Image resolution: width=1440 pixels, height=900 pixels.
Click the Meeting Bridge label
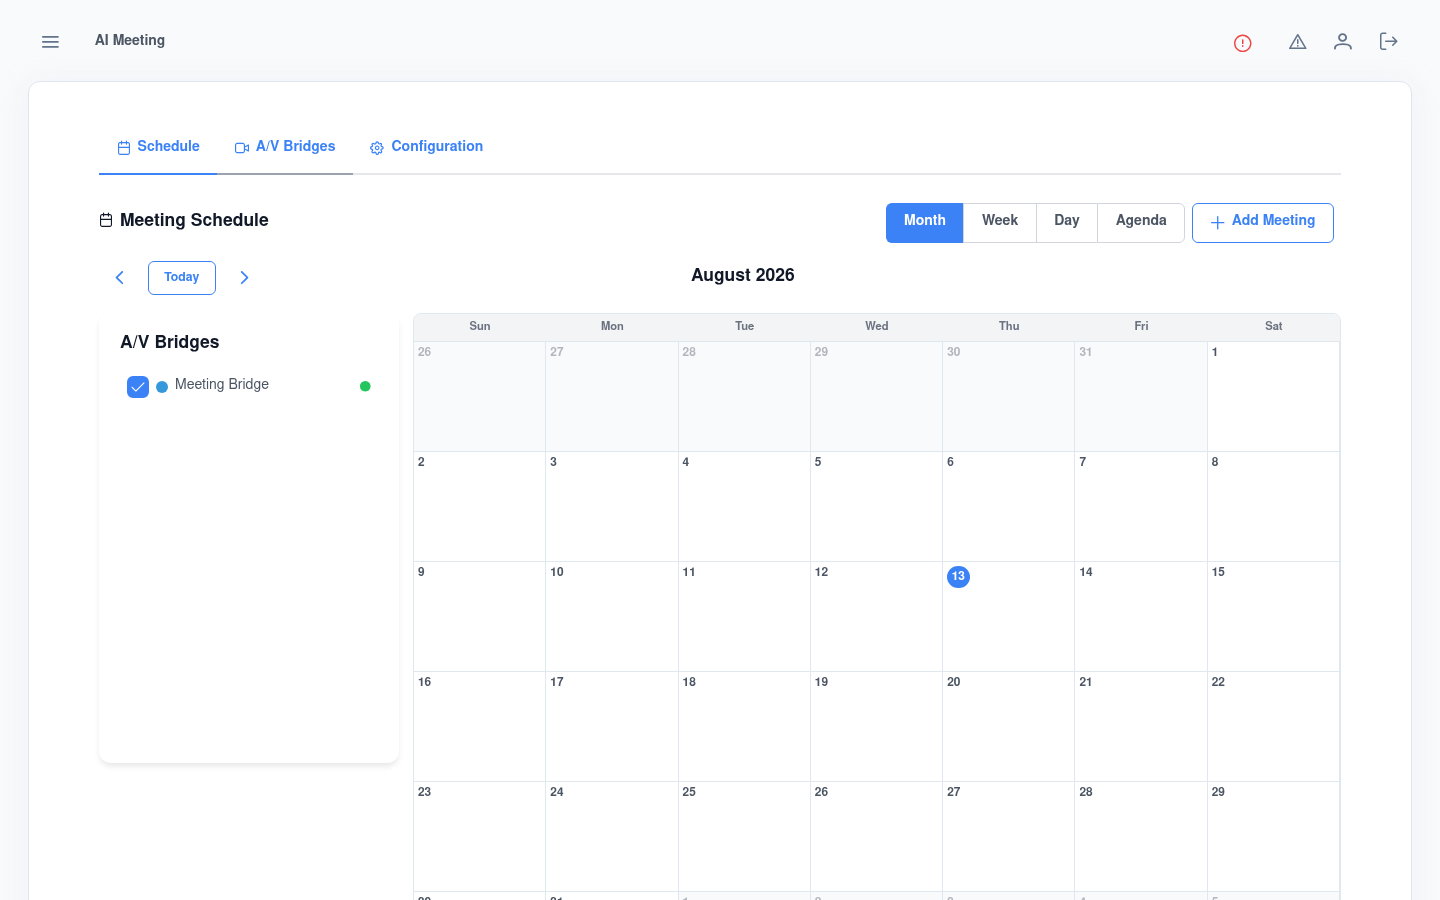(x=222, y=385)
